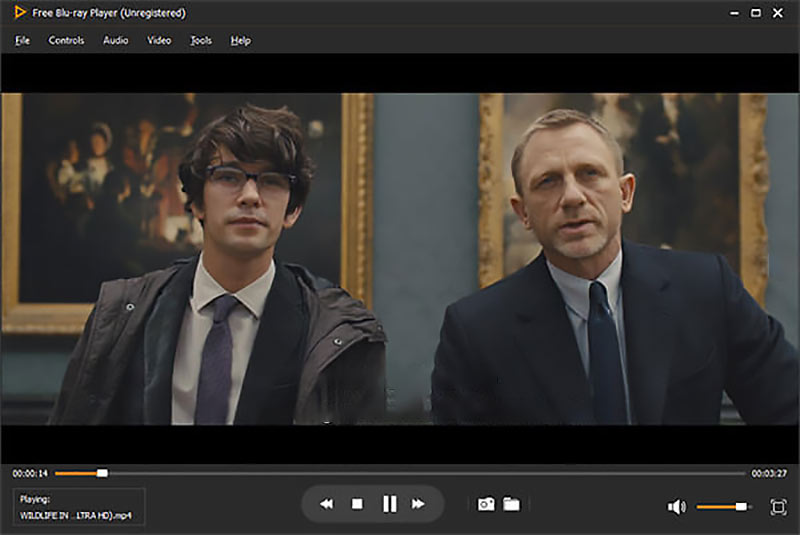Toggle fullscreen mode
This screenshot has height=535, width=800.
778,507
